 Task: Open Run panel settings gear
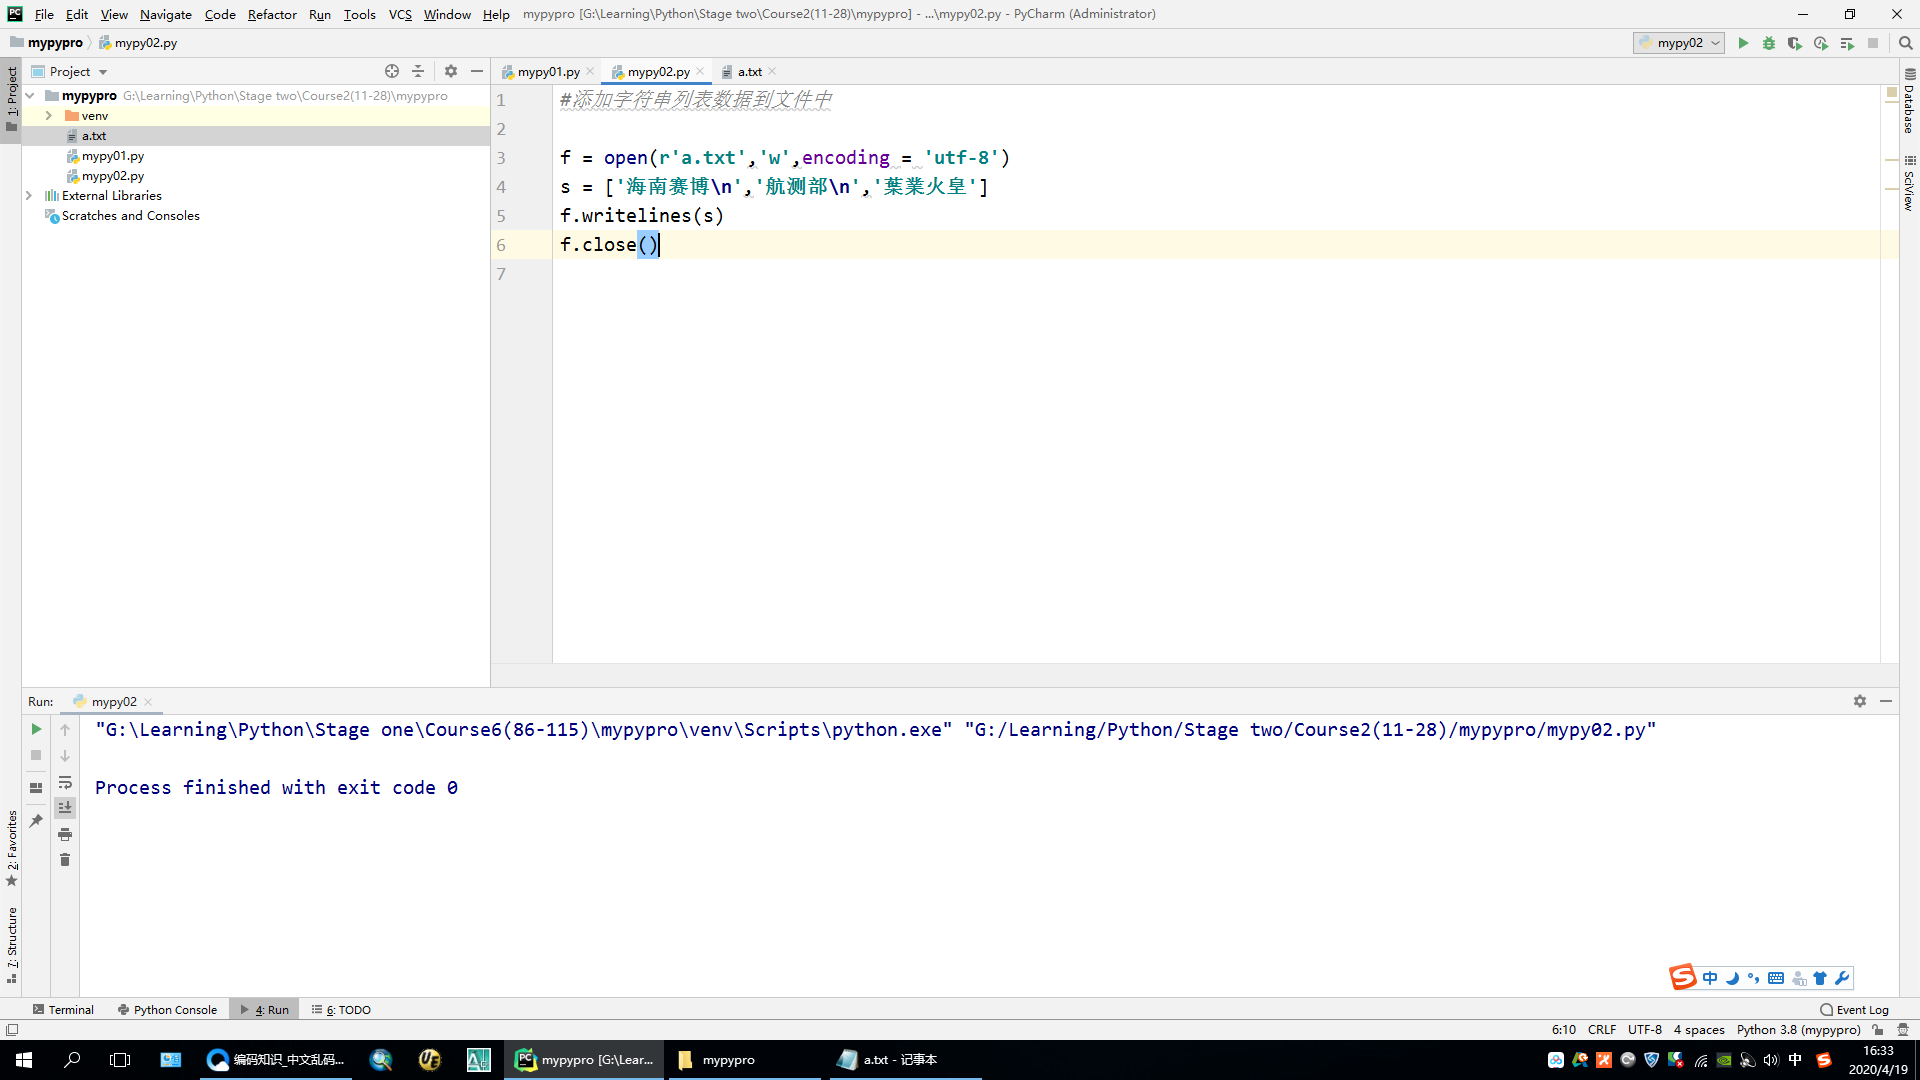tap(1860, 701)
